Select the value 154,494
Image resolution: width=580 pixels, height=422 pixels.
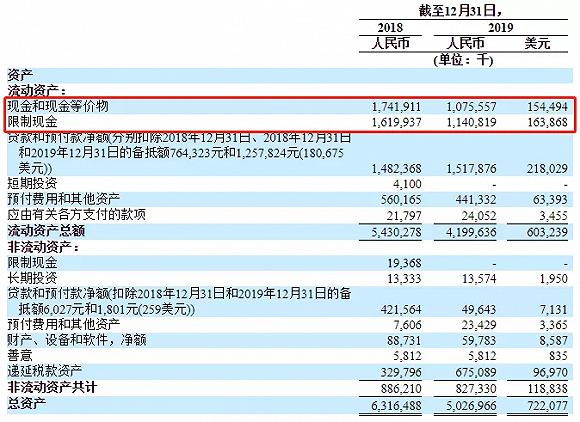click(547, 107)
